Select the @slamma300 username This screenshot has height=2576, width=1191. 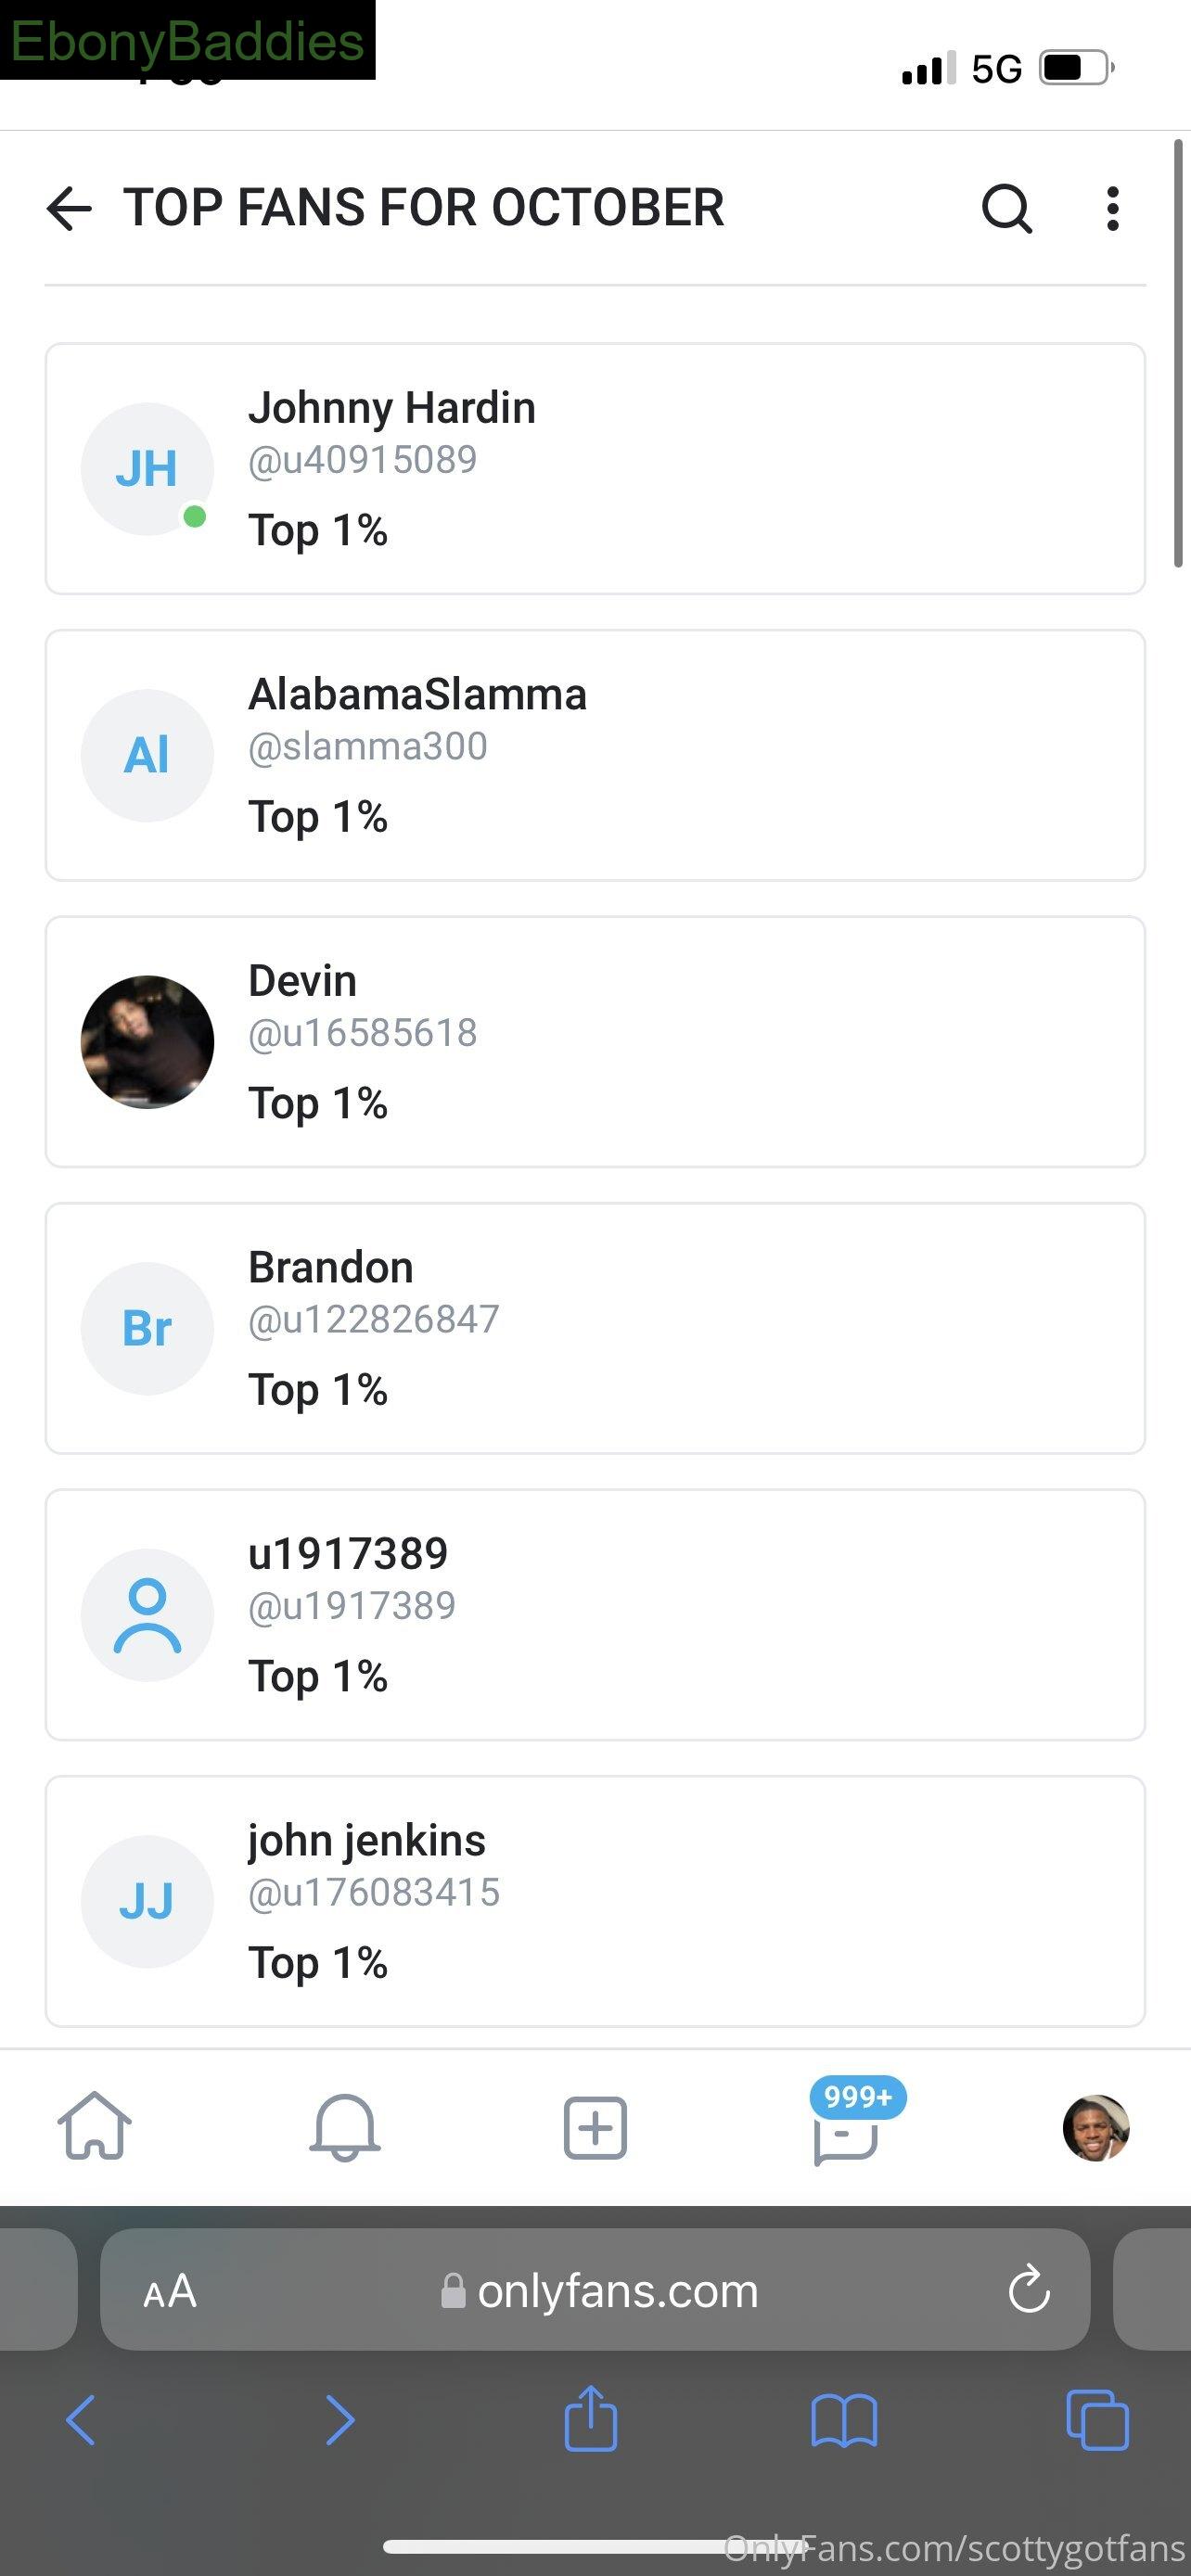click(368, 746)
